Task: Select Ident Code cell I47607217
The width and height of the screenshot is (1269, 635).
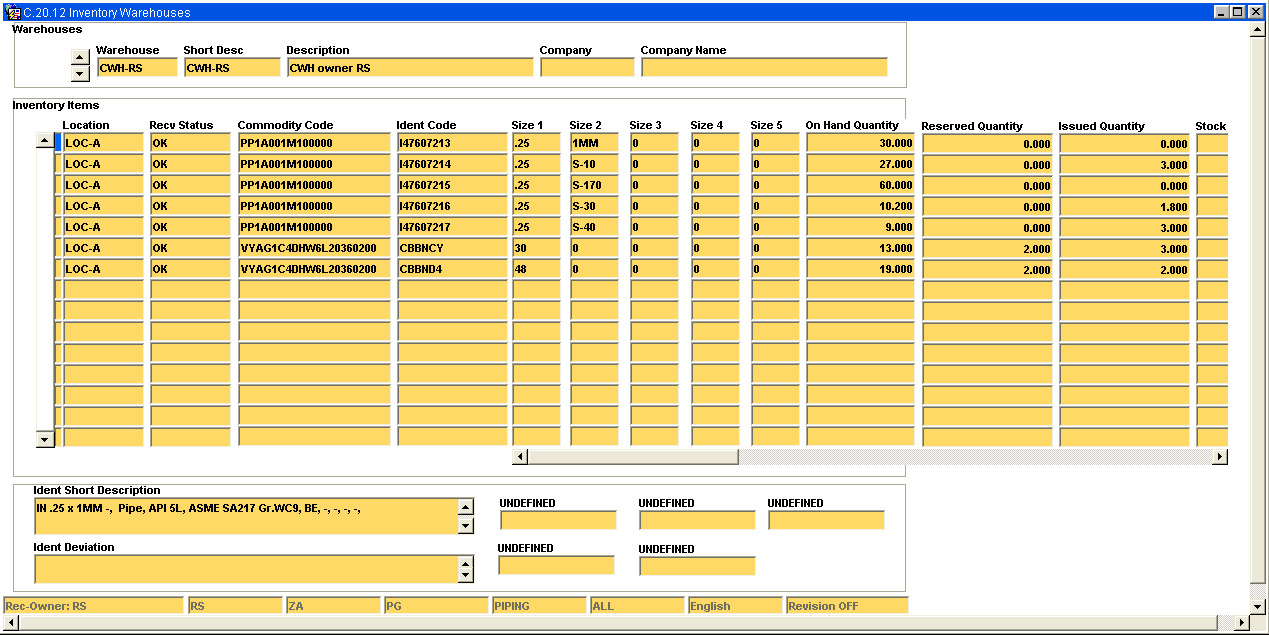Action: pos(452,227)
